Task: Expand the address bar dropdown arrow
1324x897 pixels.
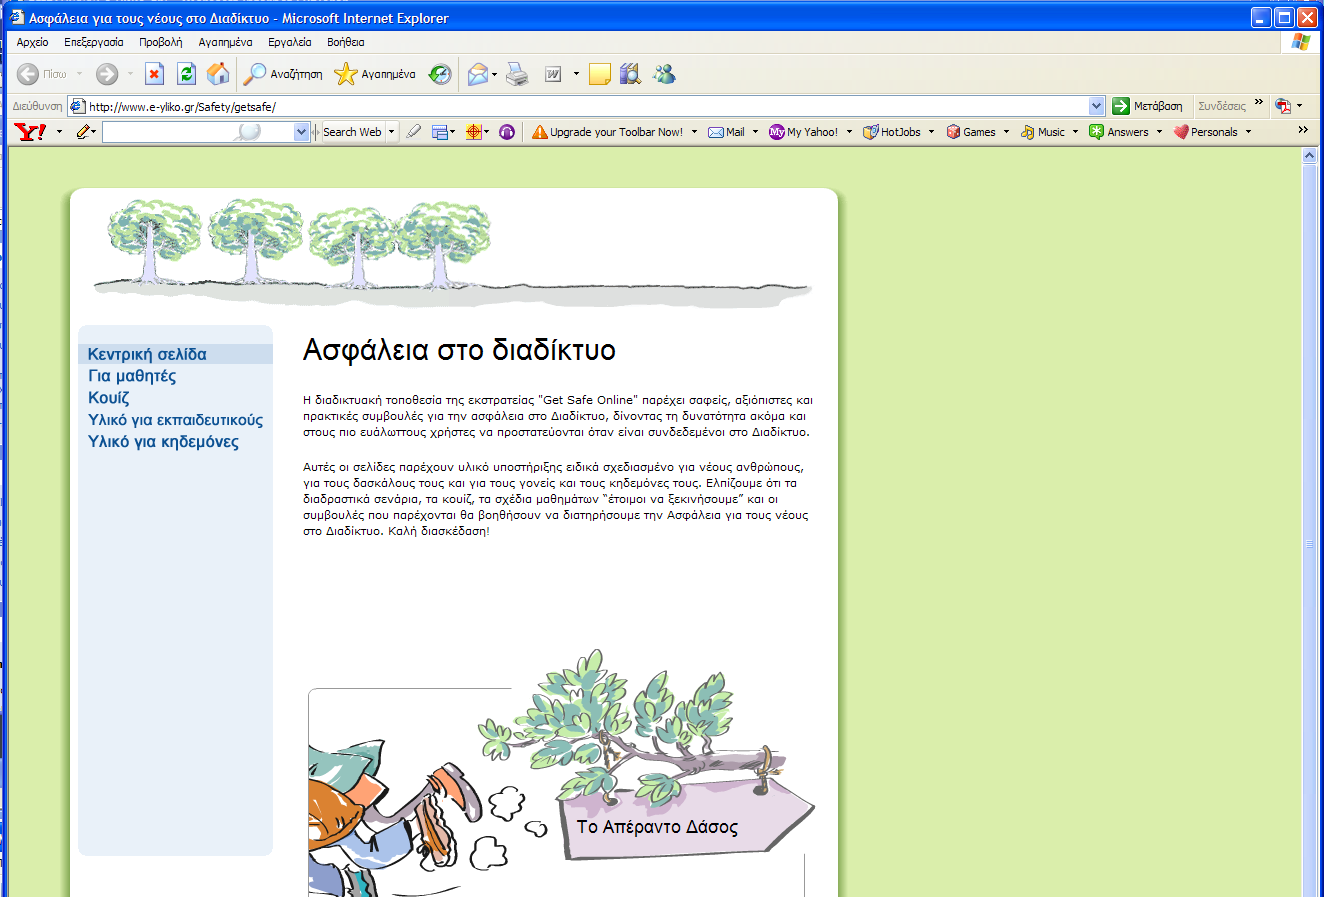Action: click(x=1097, y=106)
